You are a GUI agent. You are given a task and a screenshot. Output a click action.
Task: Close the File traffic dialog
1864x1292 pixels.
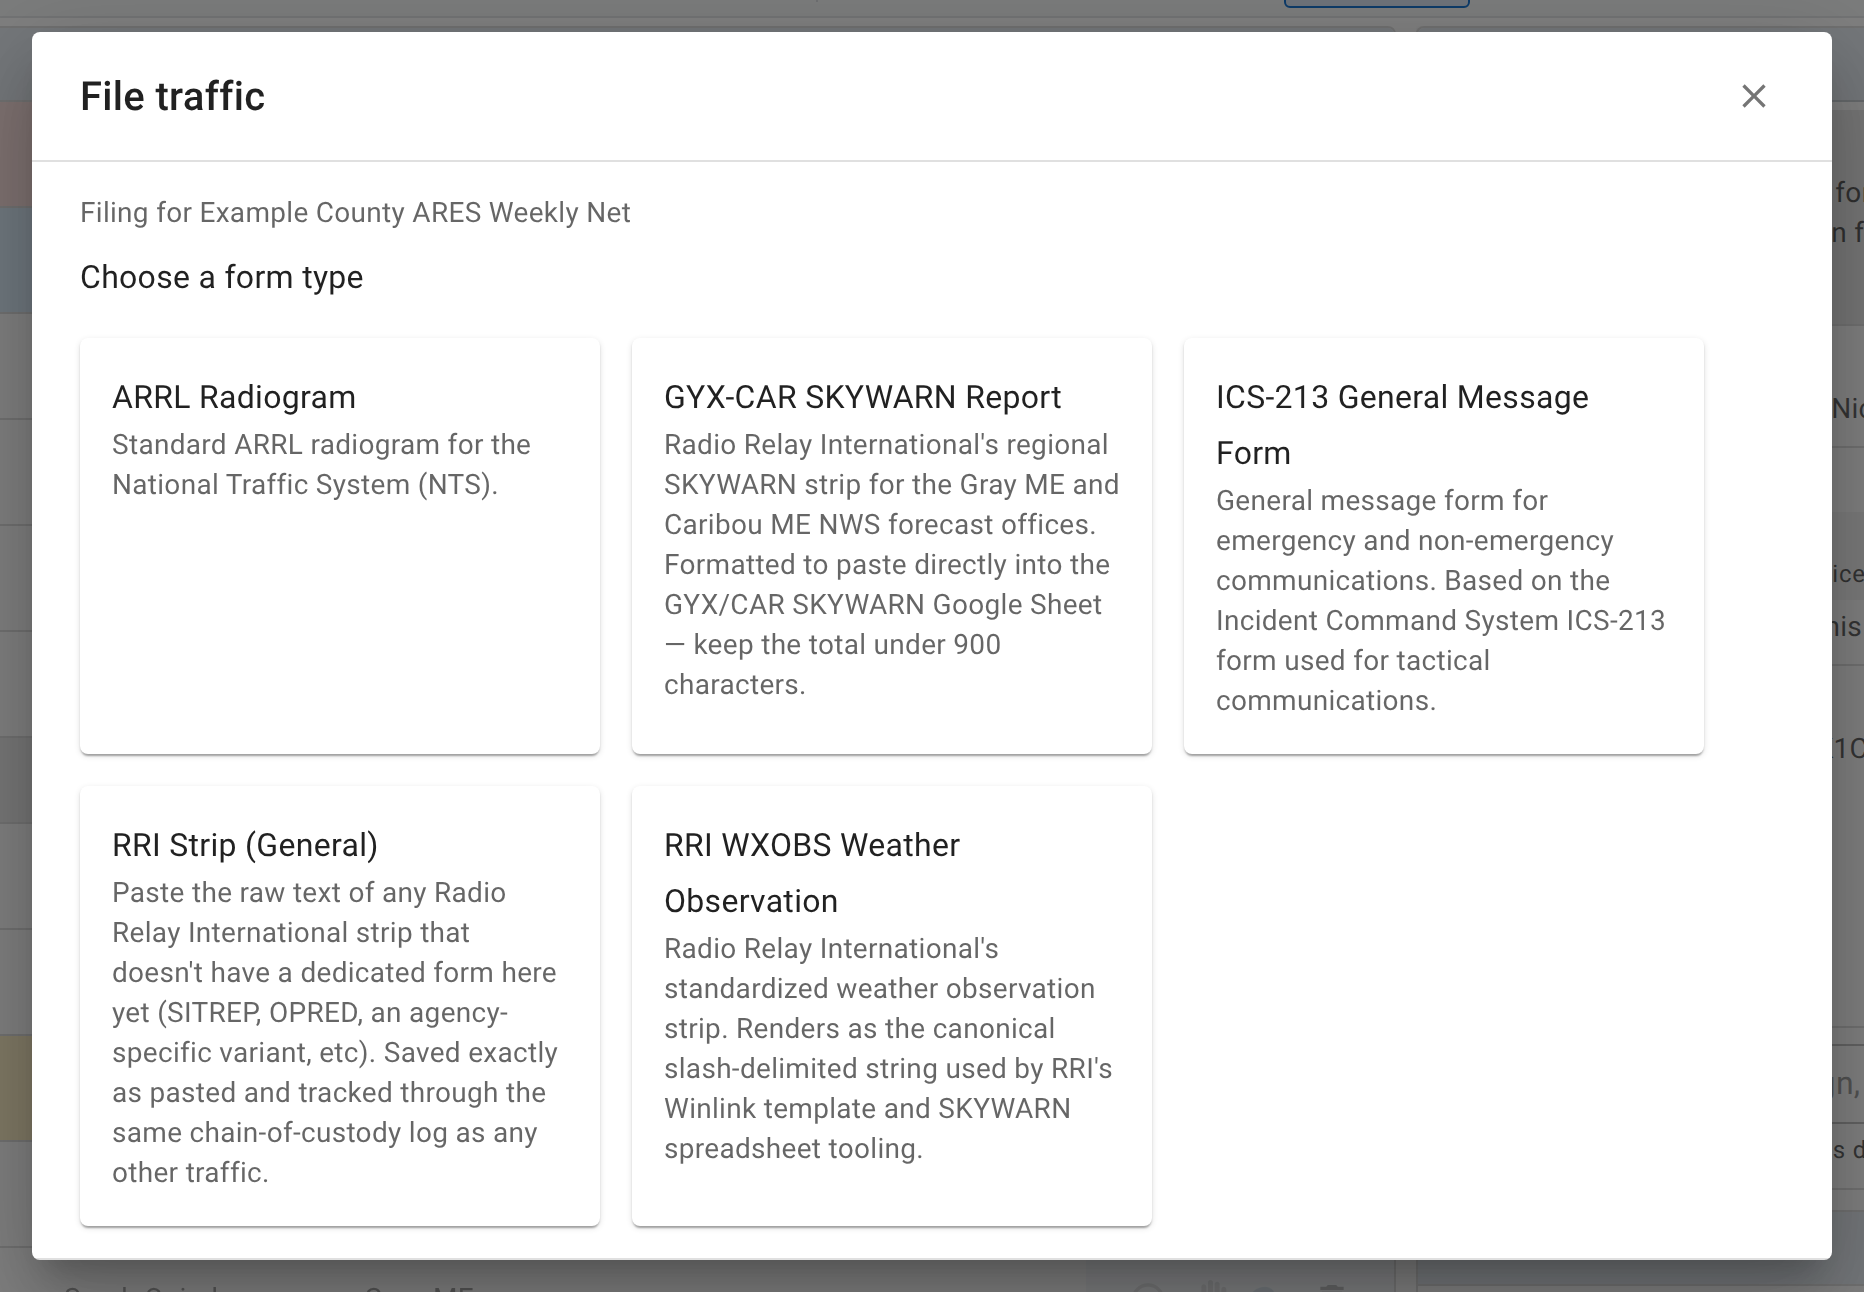pos(1754,96)
